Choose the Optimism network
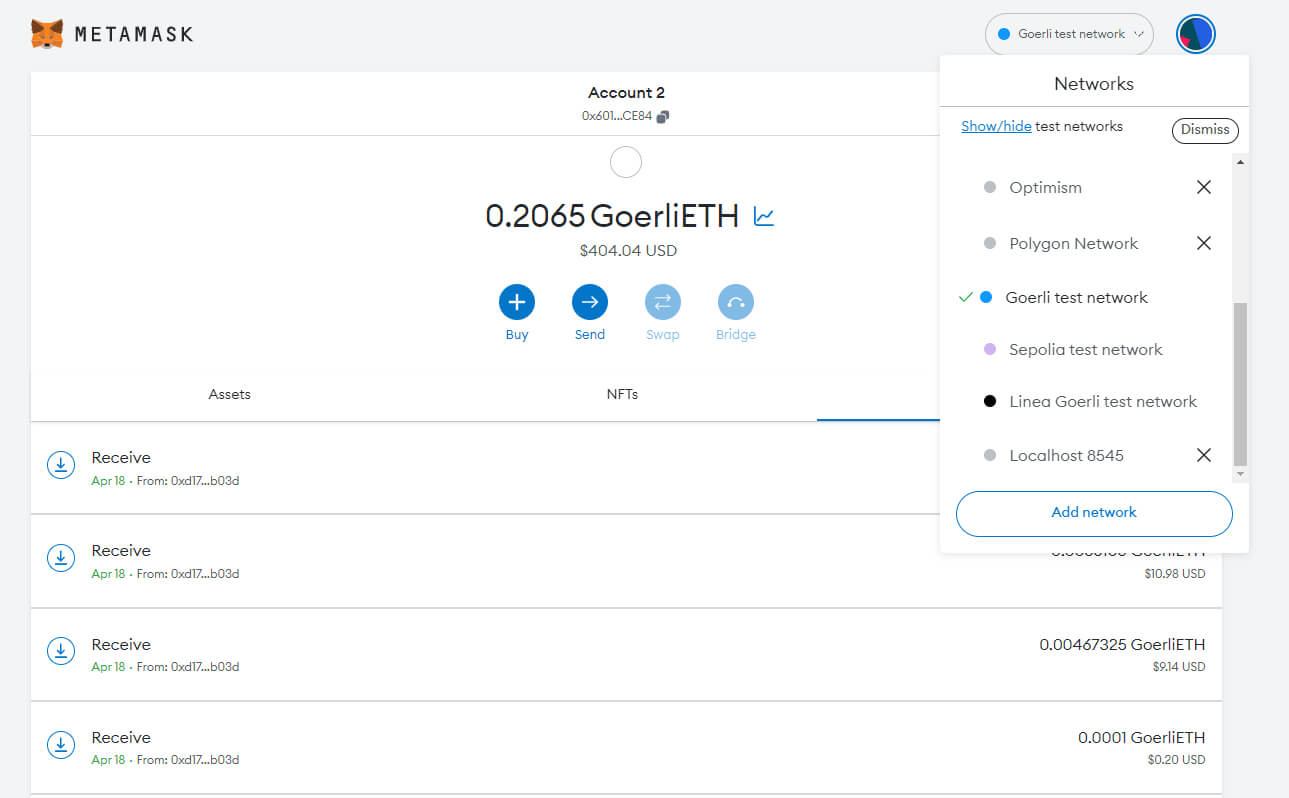The image size is (1289, 798). pyautogui.click(x=1045, y=187)
